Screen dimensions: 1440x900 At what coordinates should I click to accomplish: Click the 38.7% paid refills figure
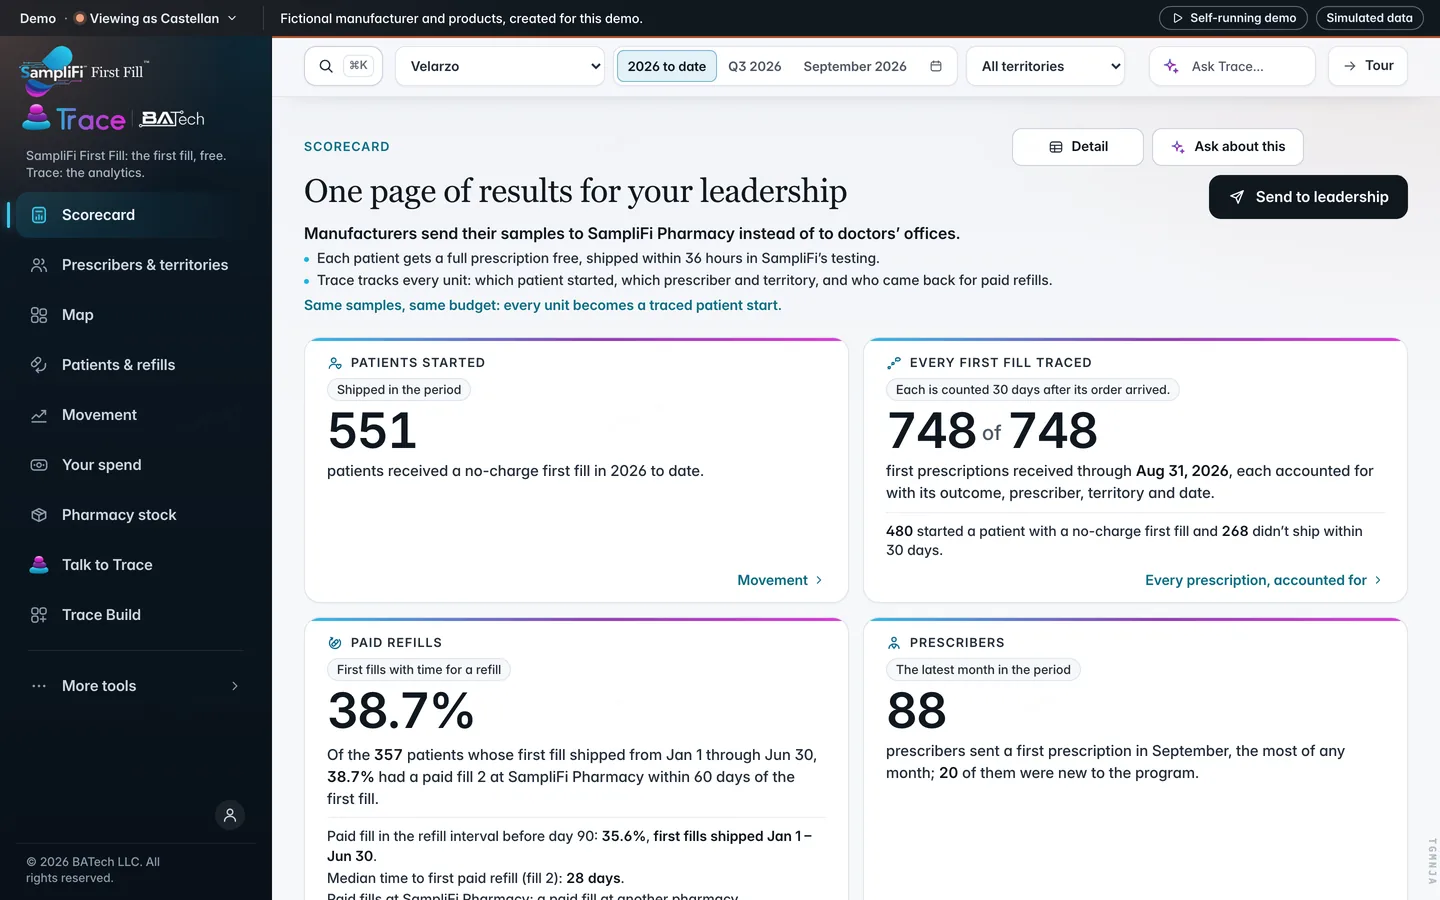(401, 711)
